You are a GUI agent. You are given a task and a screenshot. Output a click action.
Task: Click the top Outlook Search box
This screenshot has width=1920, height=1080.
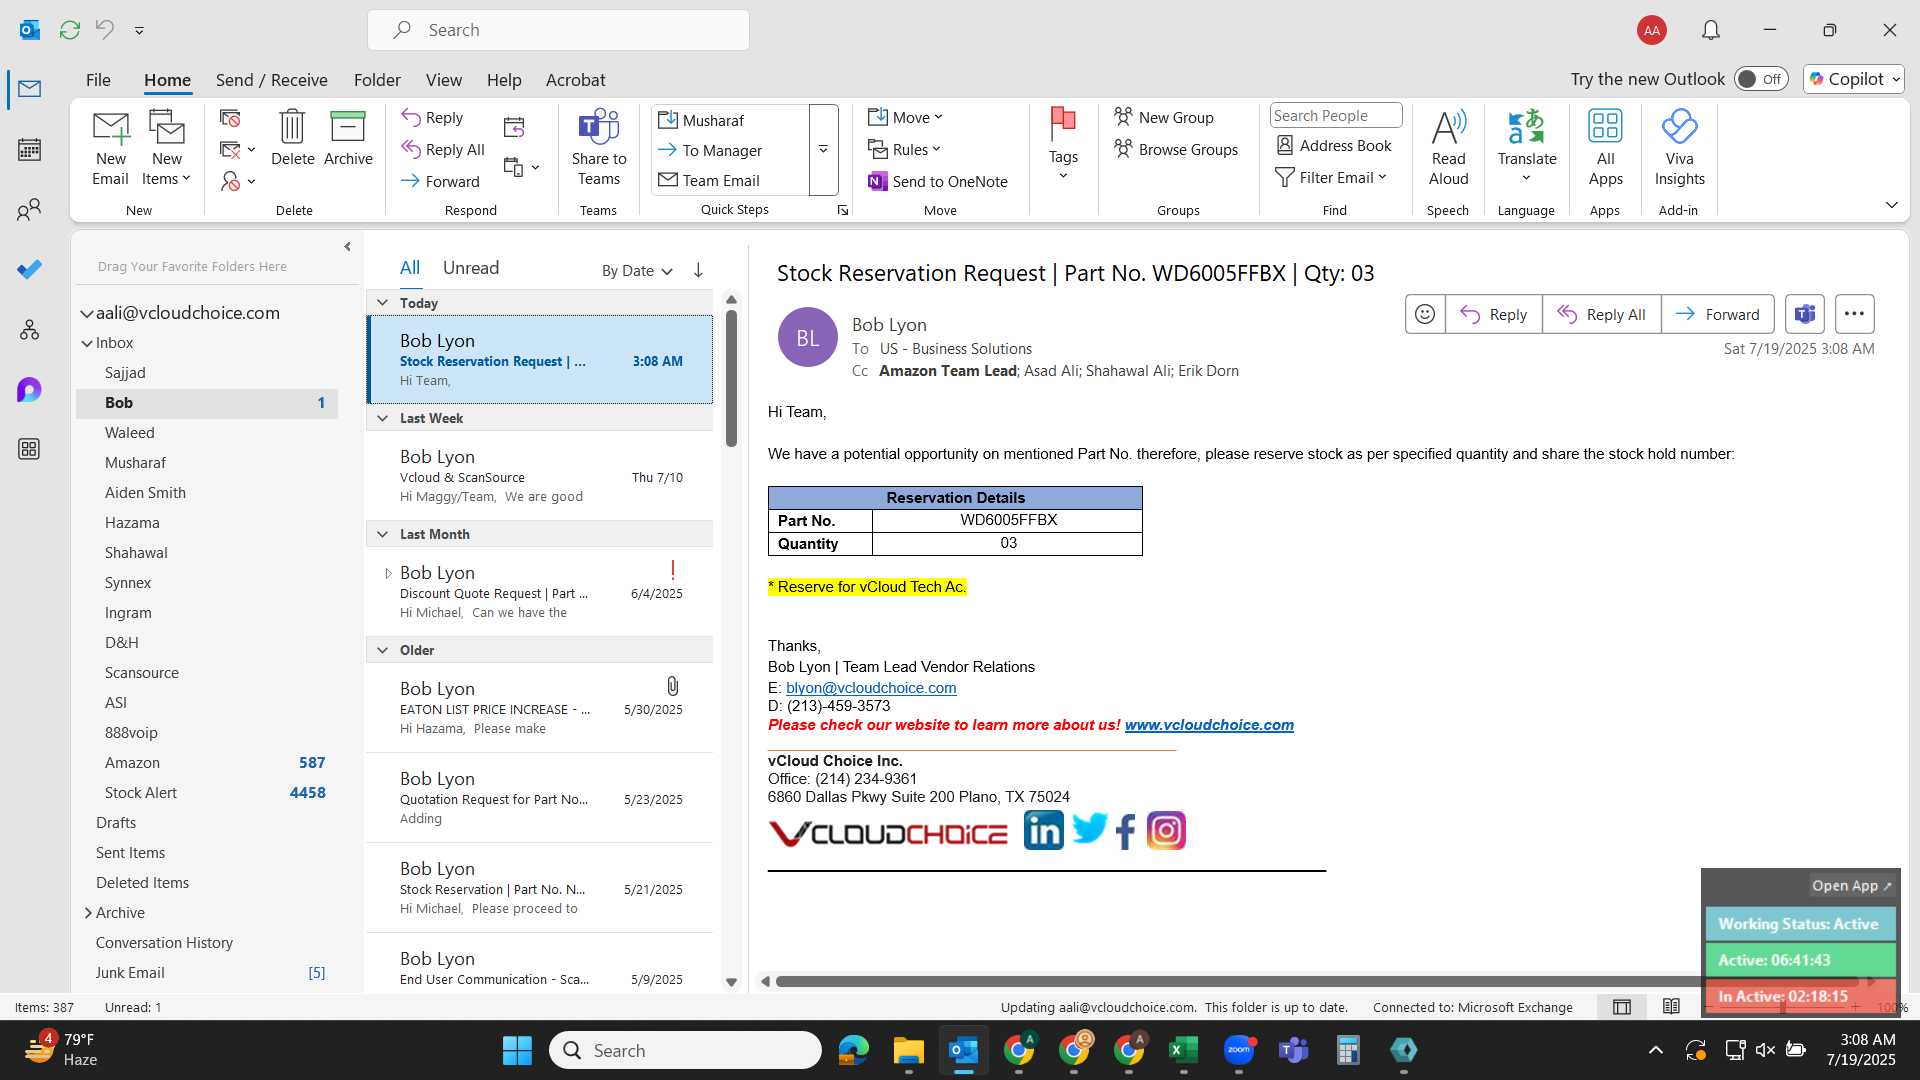click(558, 30)
